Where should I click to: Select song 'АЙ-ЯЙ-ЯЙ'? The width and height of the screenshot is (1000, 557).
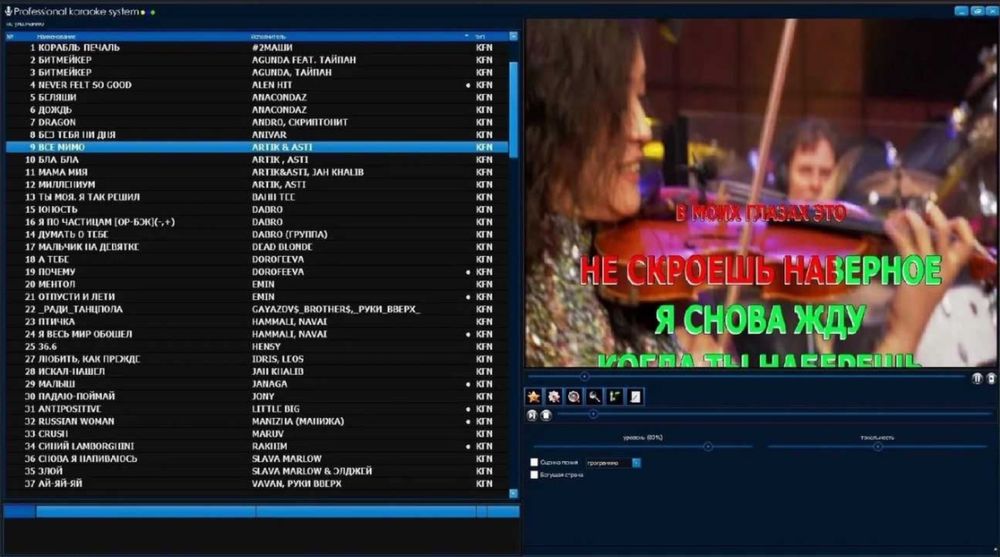(x=60, y=484)
